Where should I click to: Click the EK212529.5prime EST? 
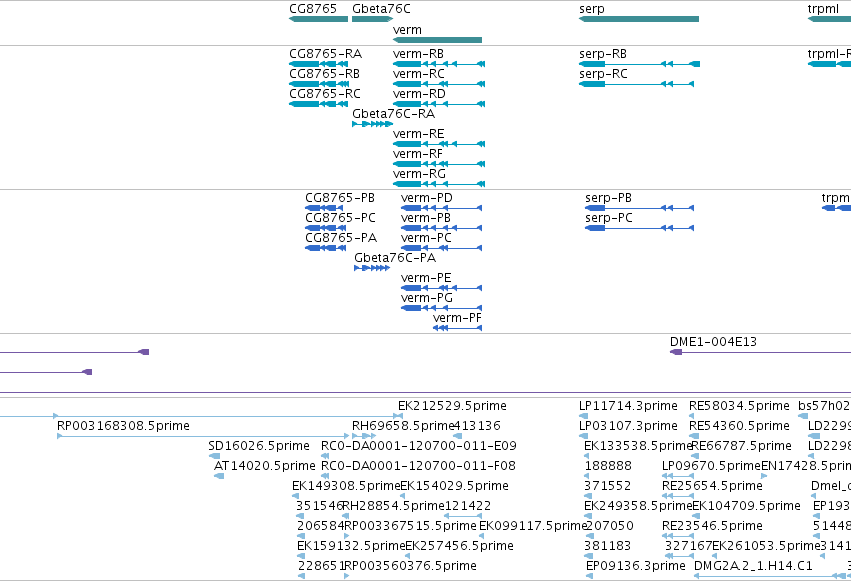[401, 416]
